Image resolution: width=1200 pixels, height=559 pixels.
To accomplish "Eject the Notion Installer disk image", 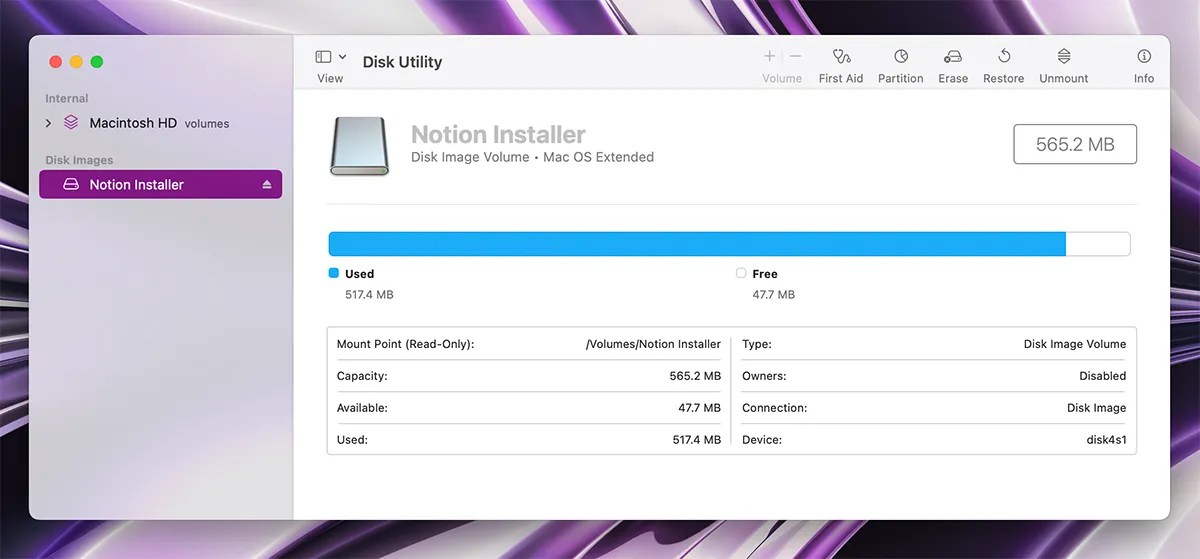I will click(267, 185).
